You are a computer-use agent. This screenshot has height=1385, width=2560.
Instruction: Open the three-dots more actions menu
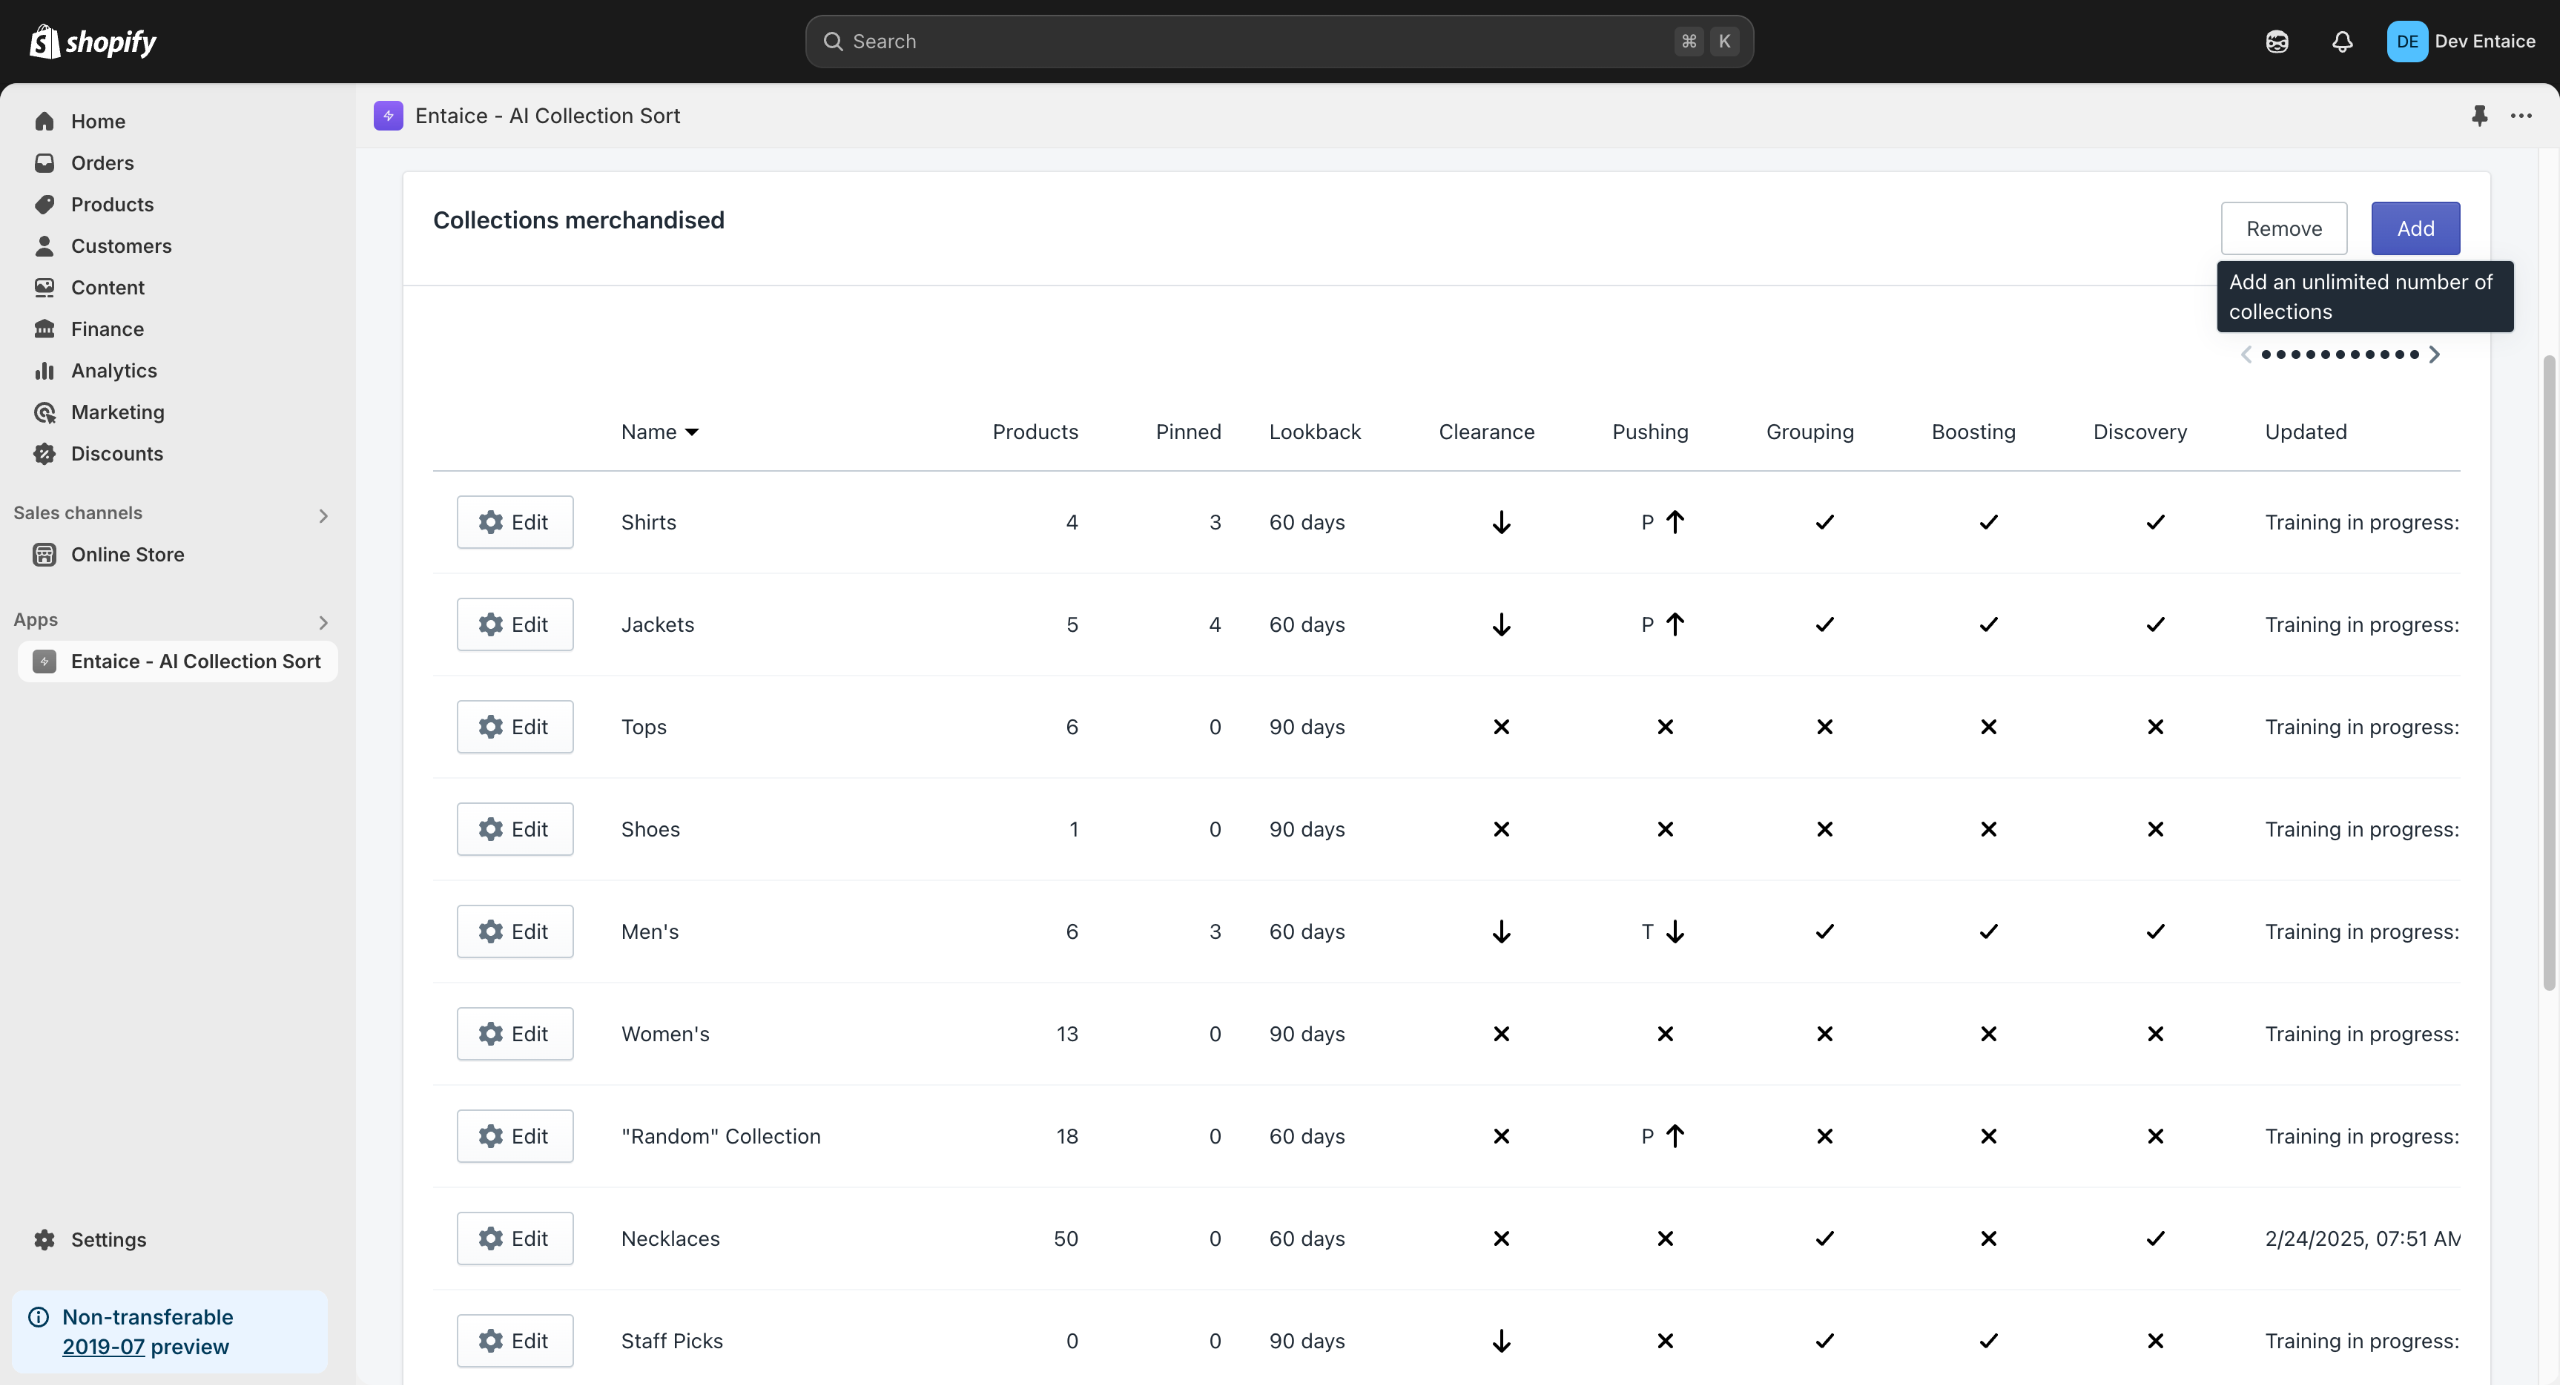[x=2521, y=116]
